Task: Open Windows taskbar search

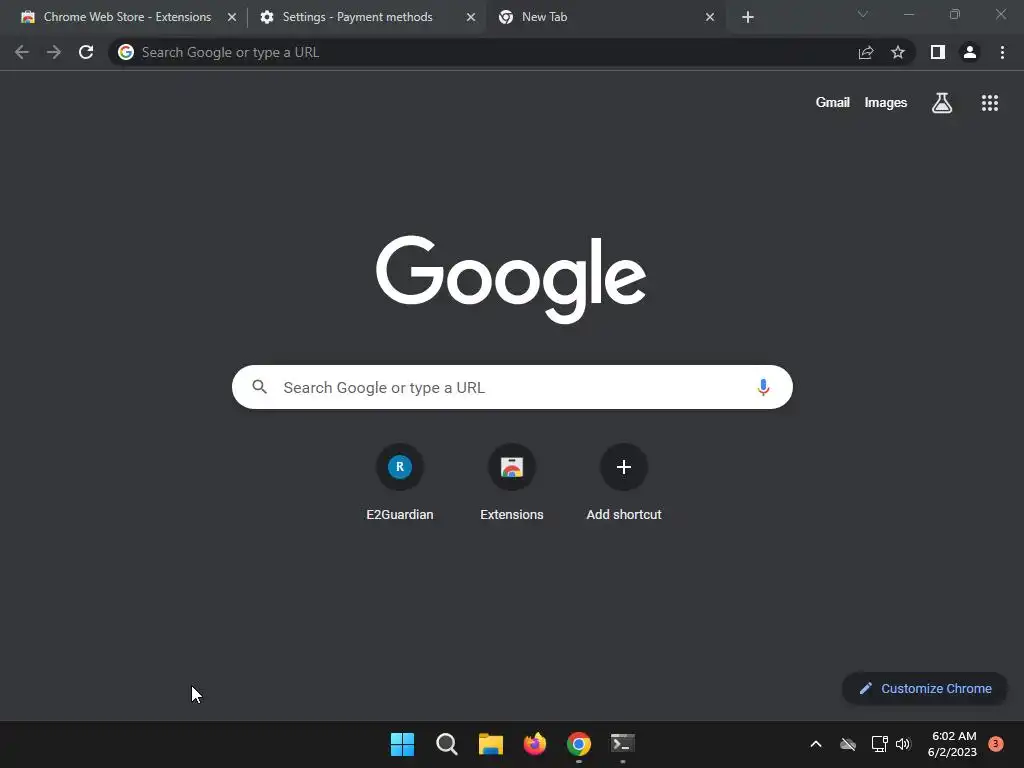Action: [447, 744]
